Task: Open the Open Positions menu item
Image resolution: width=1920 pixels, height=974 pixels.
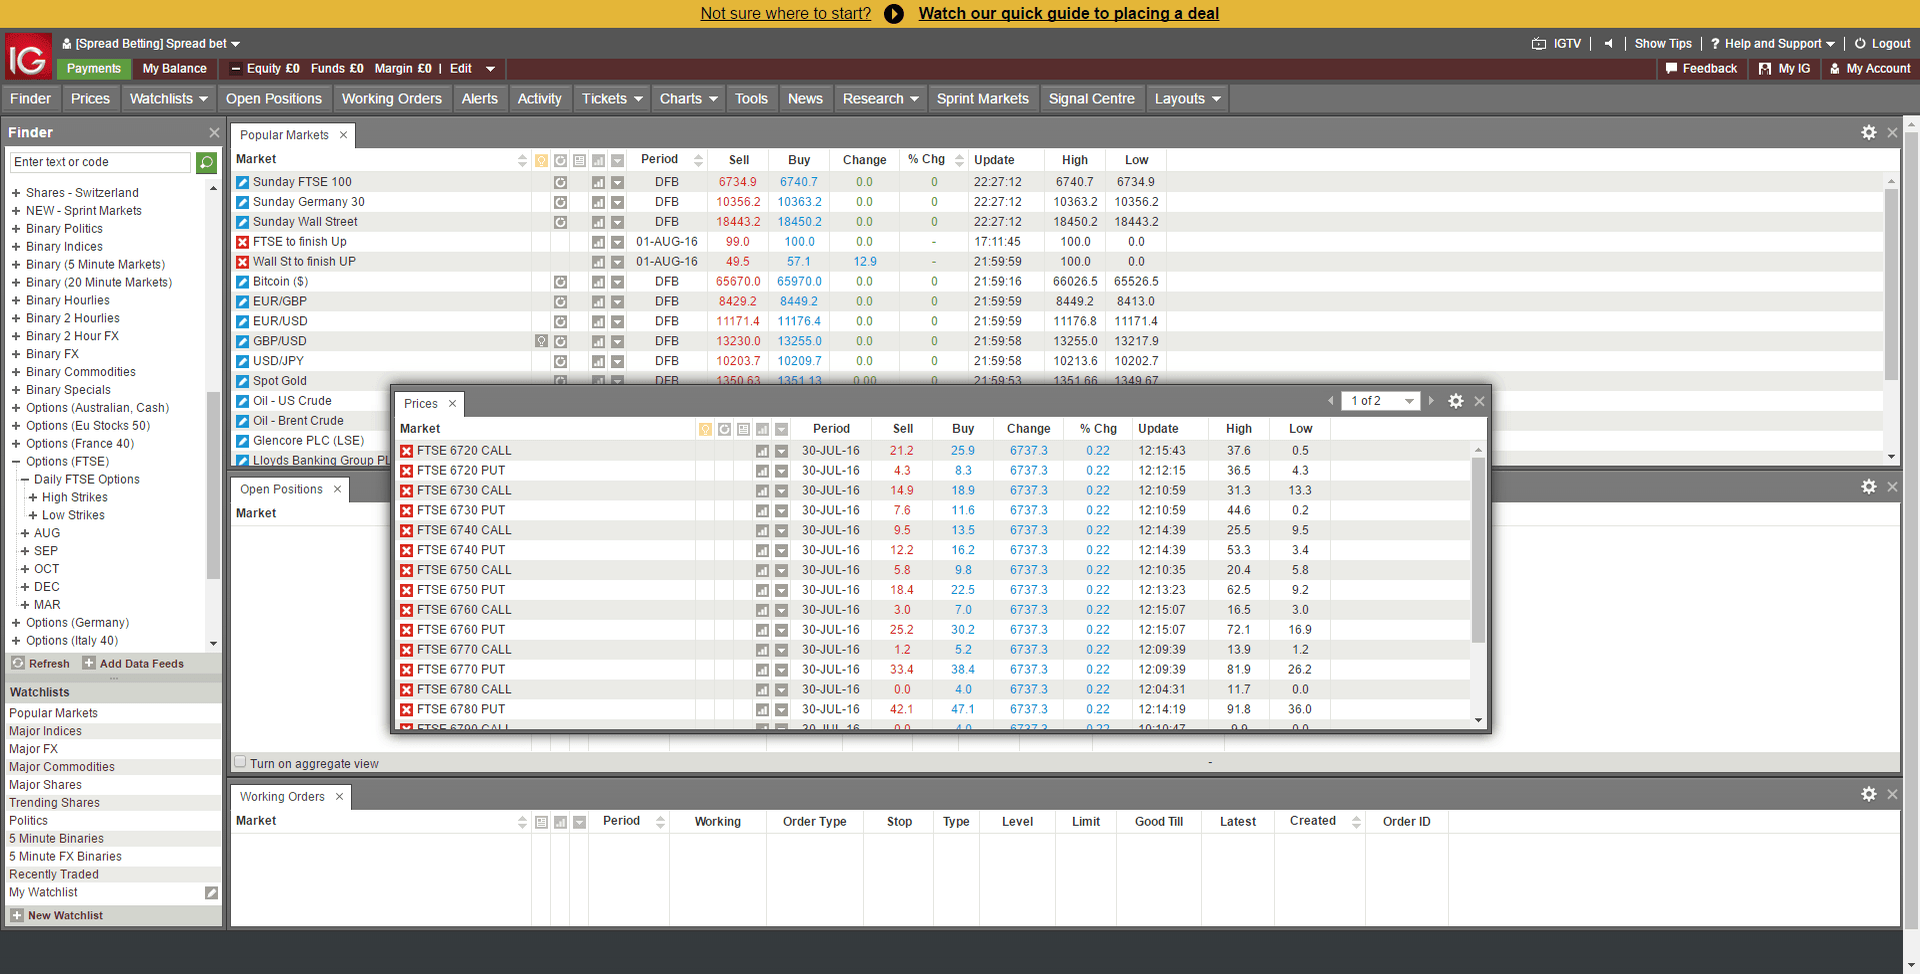Action: (274, 99)
